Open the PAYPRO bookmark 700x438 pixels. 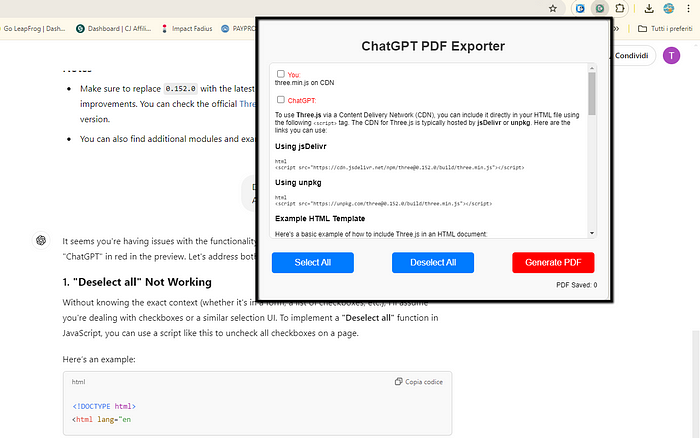[238, 29]
